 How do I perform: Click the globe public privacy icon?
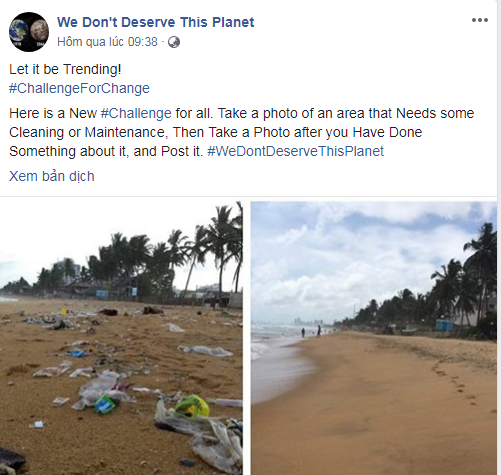pyautogui.click(x=174, y=42)
